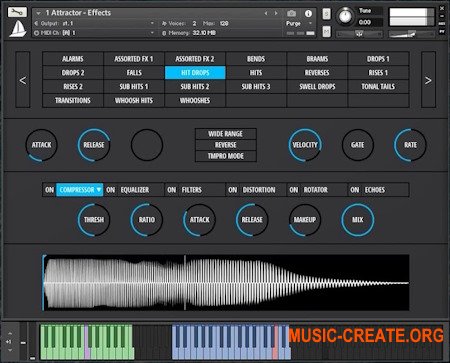
Task: Select the BRAAMS category
Action: coord(317,59)
